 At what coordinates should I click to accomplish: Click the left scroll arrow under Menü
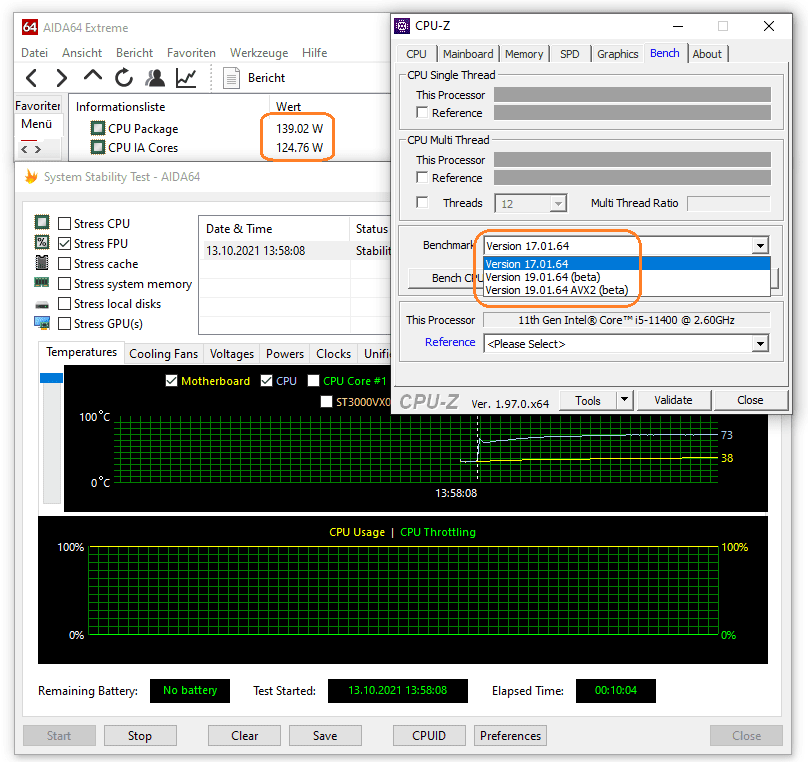24,150
